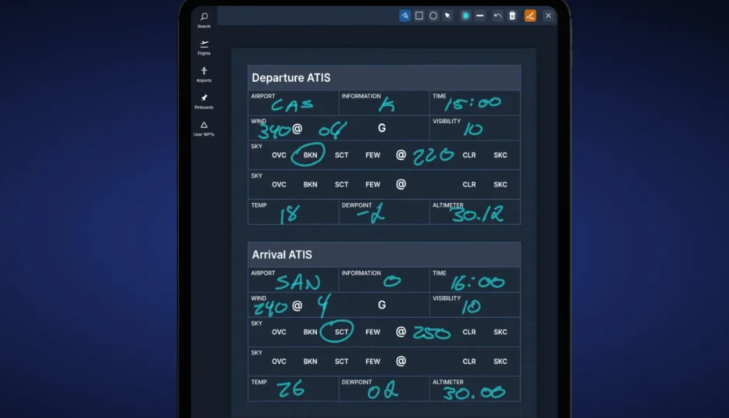The width and height of the screenshot is (729, 418).
Task: Undo the last annotation stroke
Action: click(497, 16)
